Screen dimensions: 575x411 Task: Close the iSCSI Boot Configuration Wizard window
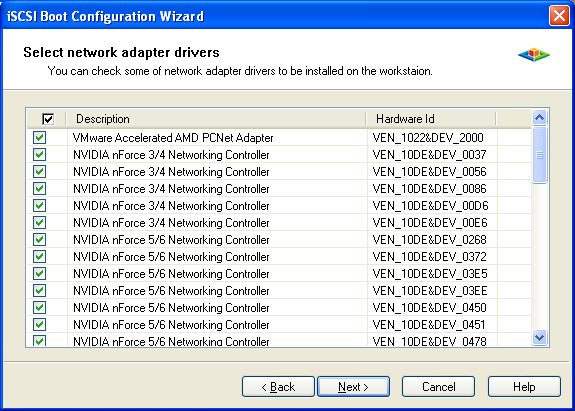click(559, 16)
